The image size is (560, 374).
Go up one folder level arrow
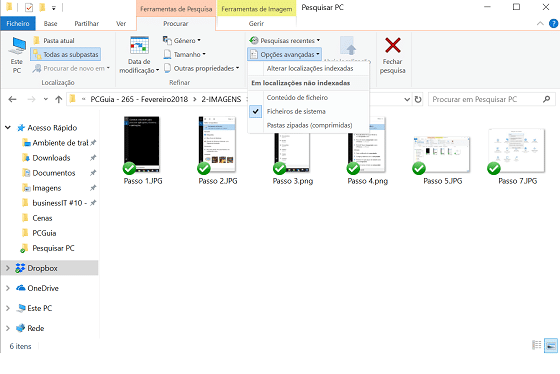click(x=59, y=99)
